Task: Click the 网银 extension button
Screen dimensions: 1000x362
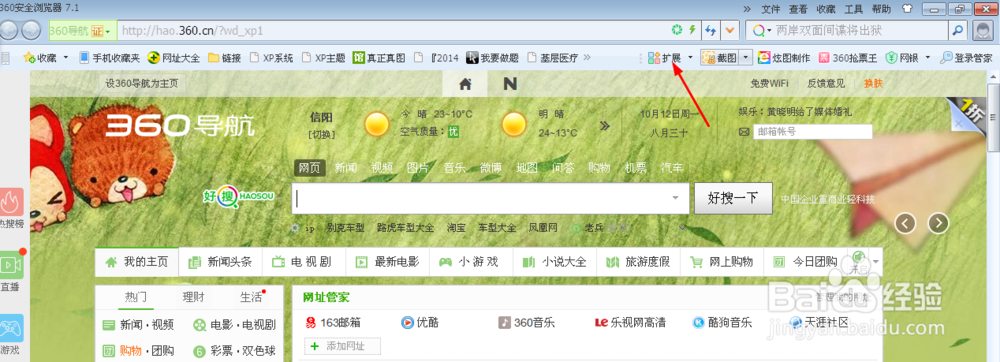Action: (x=902, y=58)
